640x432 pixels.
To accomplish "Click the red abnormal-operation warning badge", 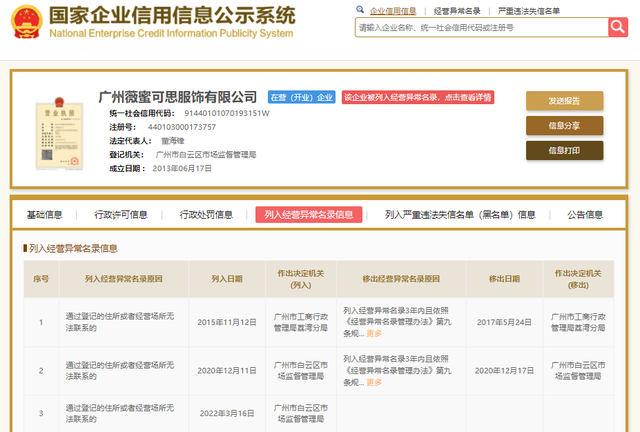I will [418, 97].
